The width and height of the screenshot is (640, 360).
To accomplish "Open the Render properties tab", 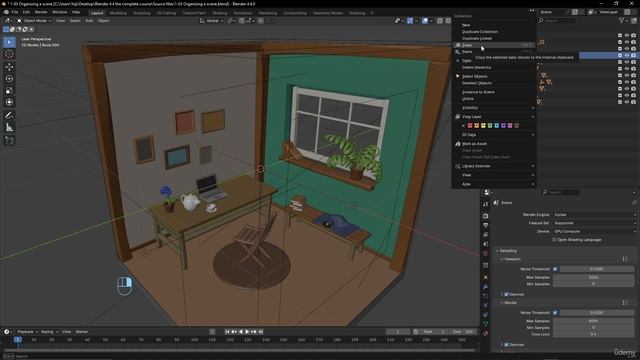I will 485,216.
